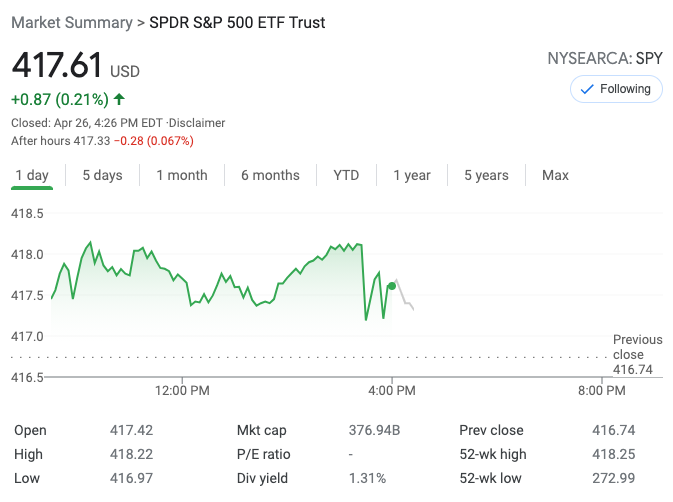Click the current price dot on chart
Image resolution: width=673 pixels, height=502 pixels.
[391, 286]
